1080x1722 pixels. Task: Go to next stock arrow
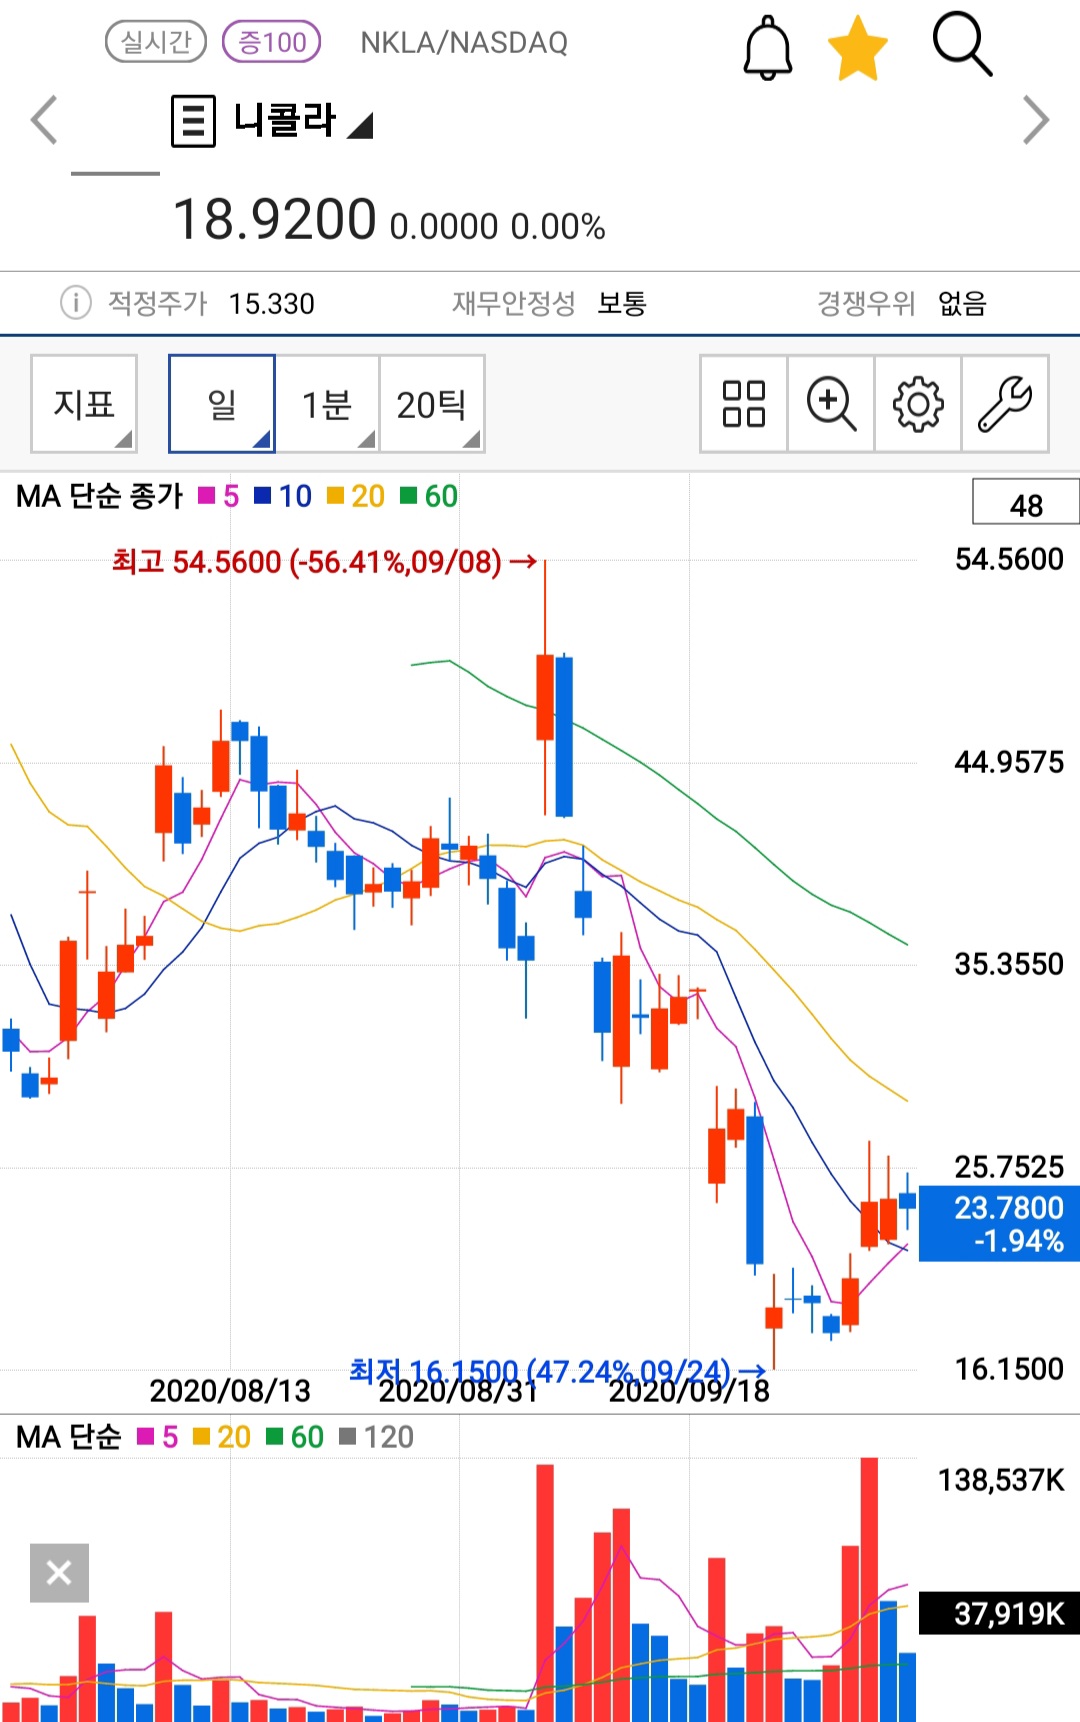[1037, 121]
